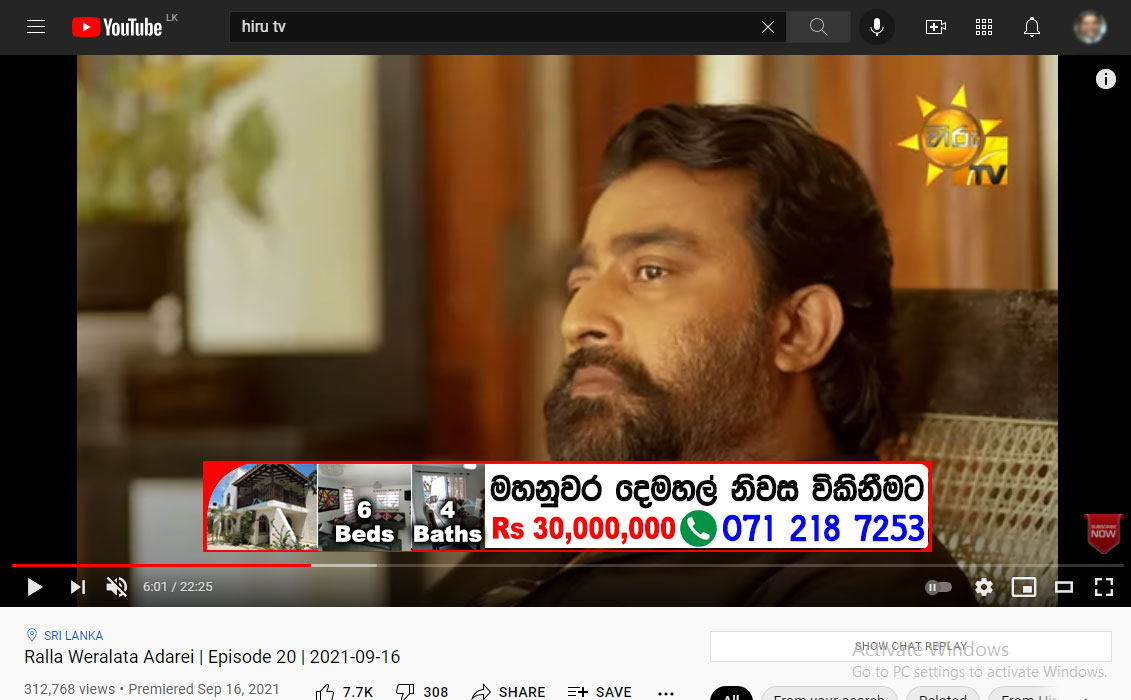Screen dimensions: 1131x700
Task: Open the YouTube guide hamburger menu
Action: (36, 27)
